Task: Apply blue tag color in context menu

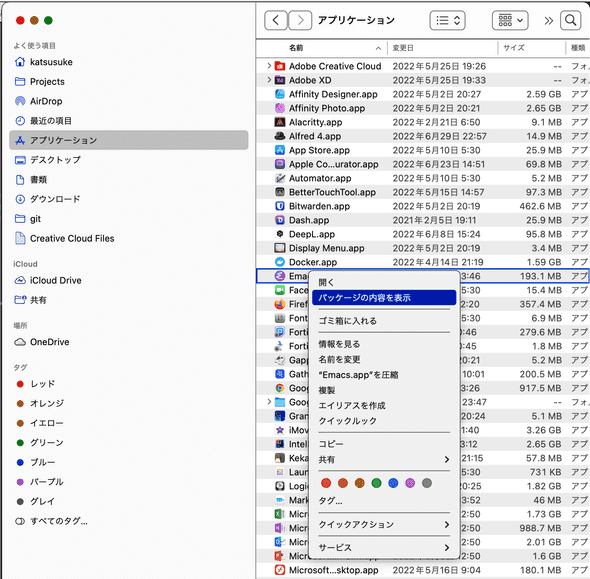Action: point(393,483)
